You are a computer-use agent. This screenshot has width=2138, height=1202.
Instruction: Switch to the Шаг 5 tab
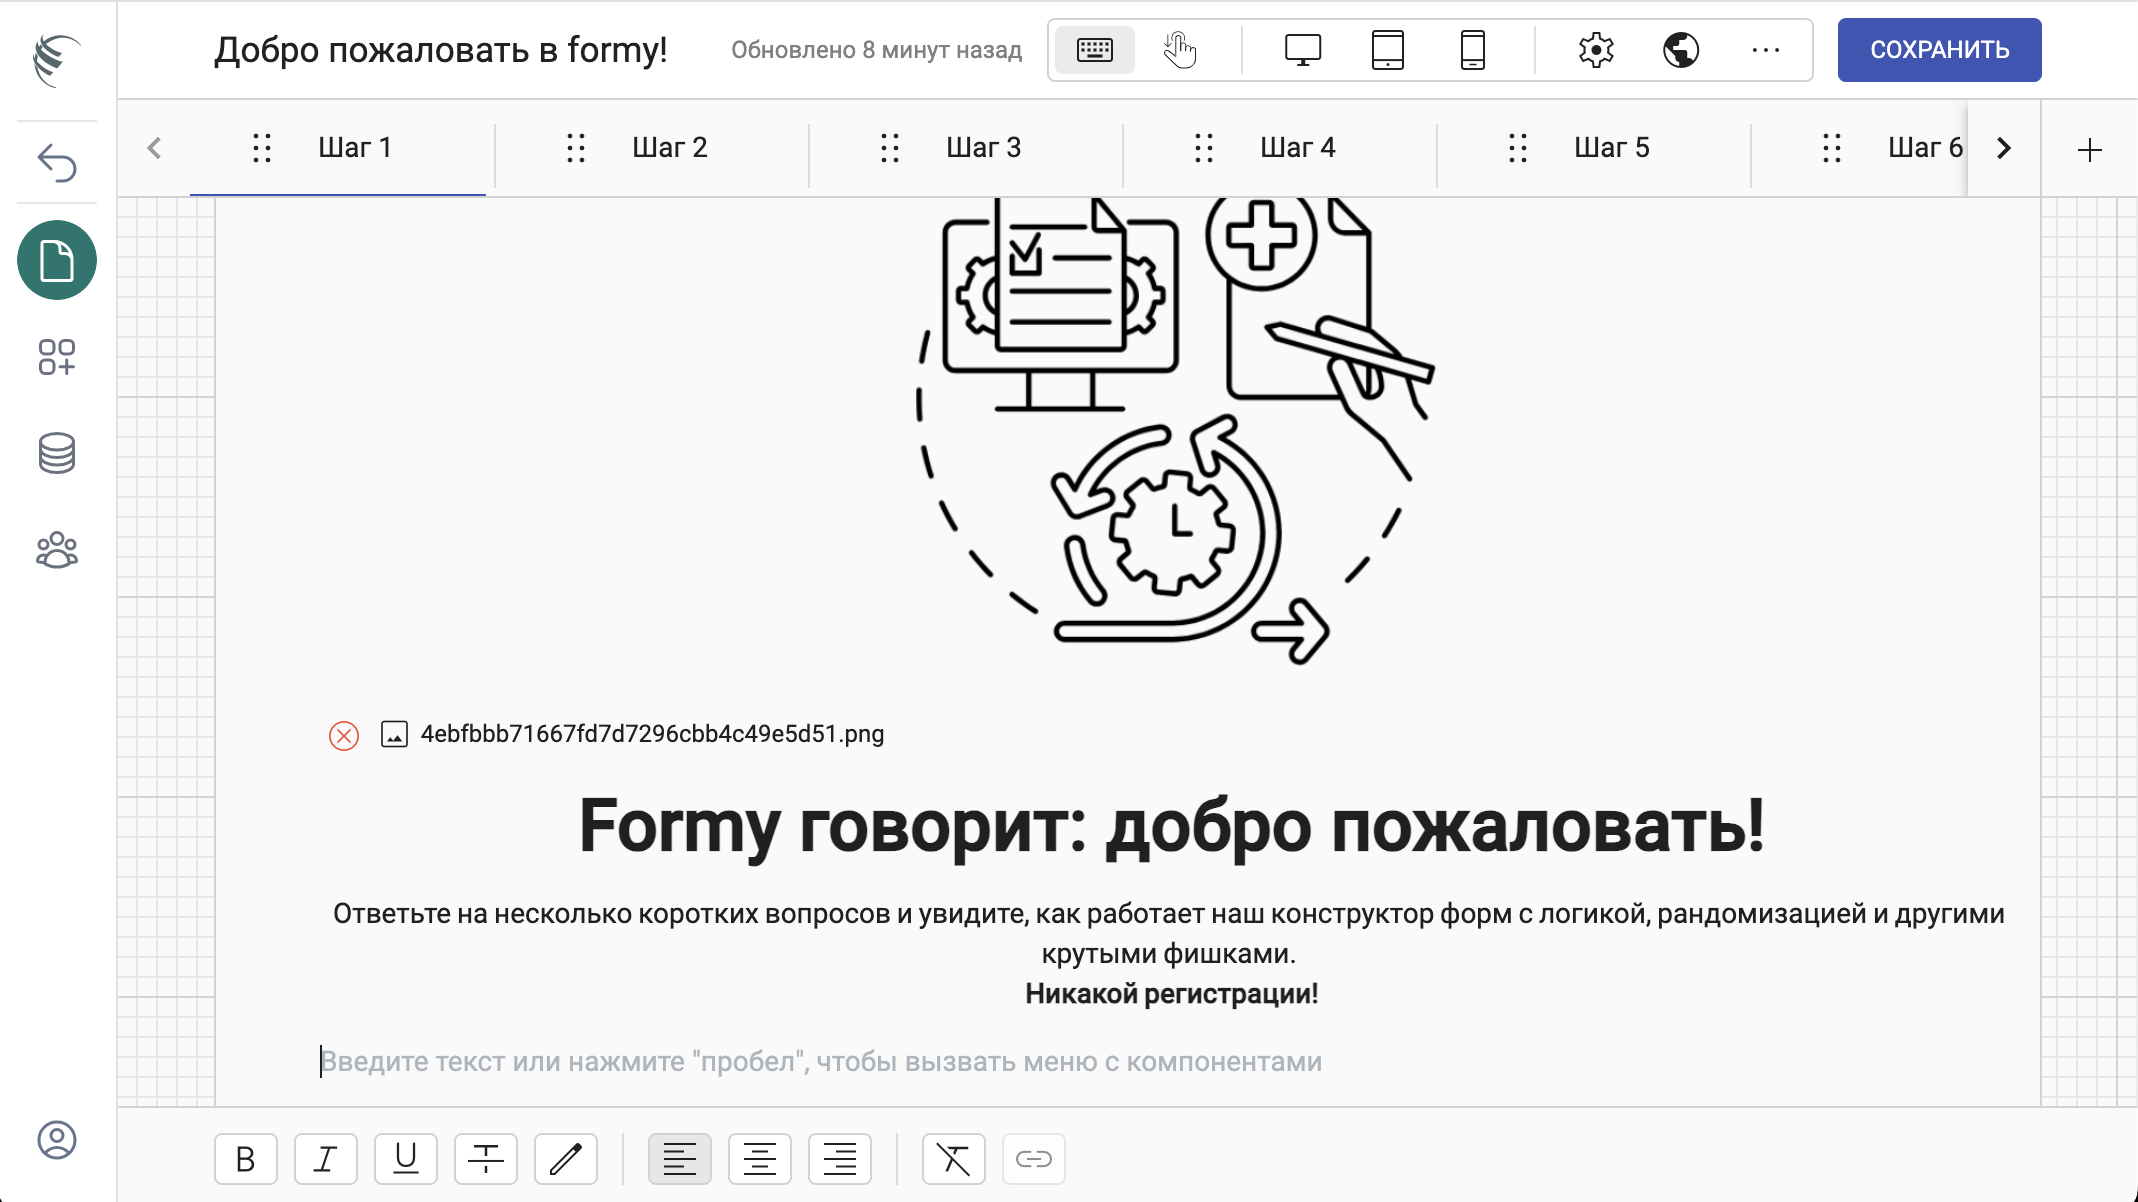click(1611, 148)
